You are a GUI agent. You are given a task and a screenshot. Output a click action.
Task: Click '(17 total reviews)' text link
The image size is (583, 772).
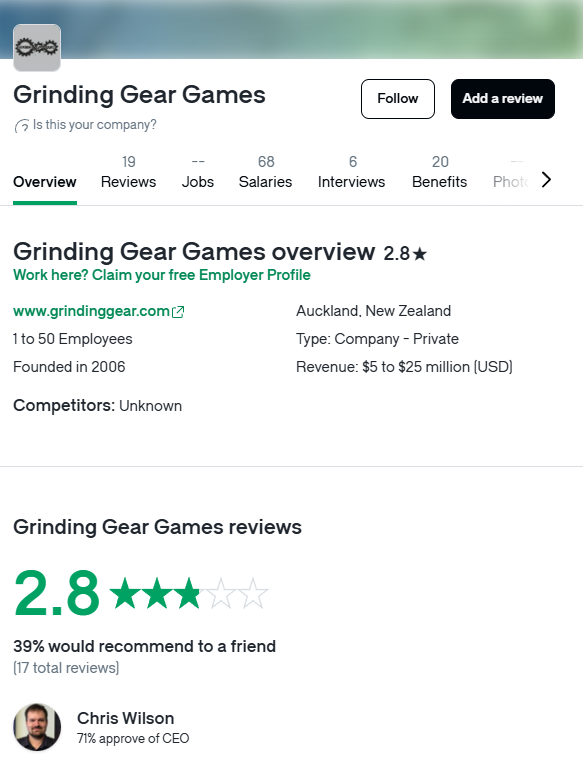coord(66,668)
